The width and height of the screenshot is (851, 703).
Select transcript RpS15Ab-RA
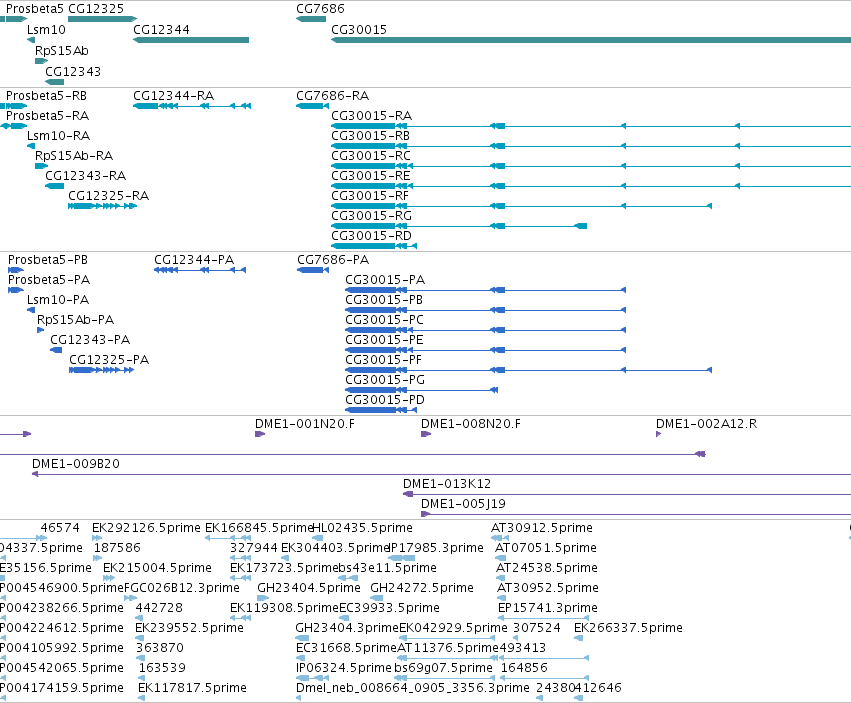(74, 156)
